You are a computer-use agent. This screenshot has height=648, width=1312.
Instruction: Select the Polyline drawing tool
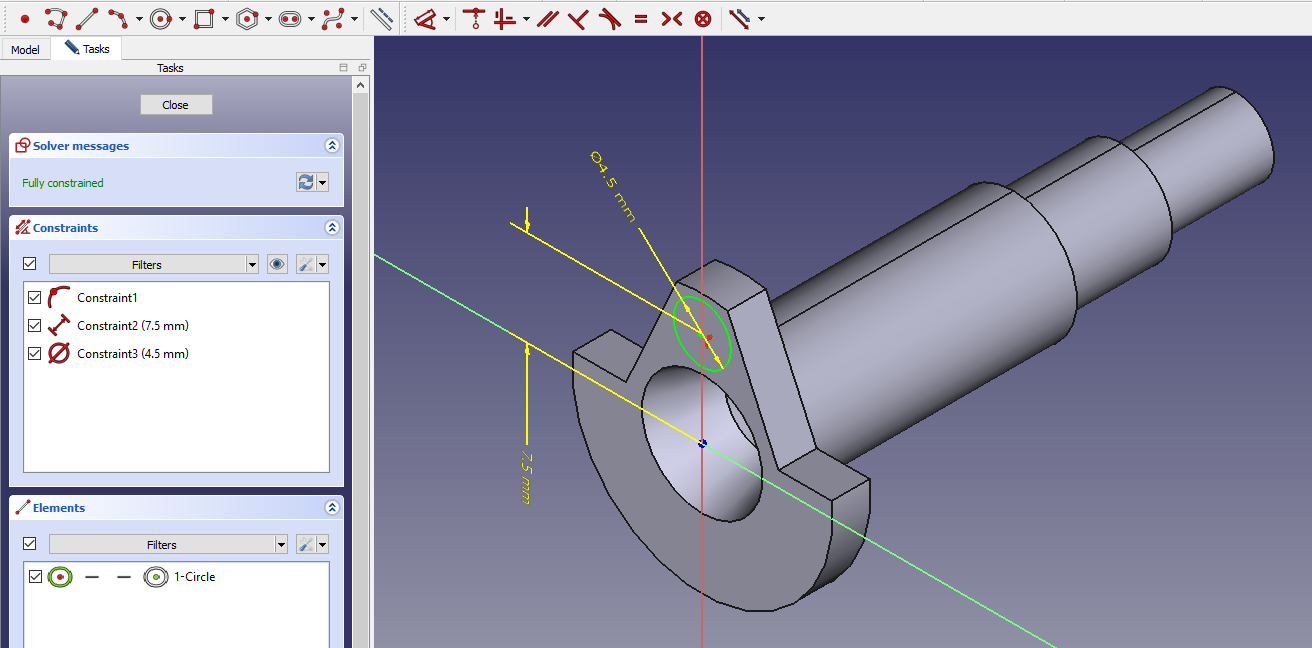[56, 18]
